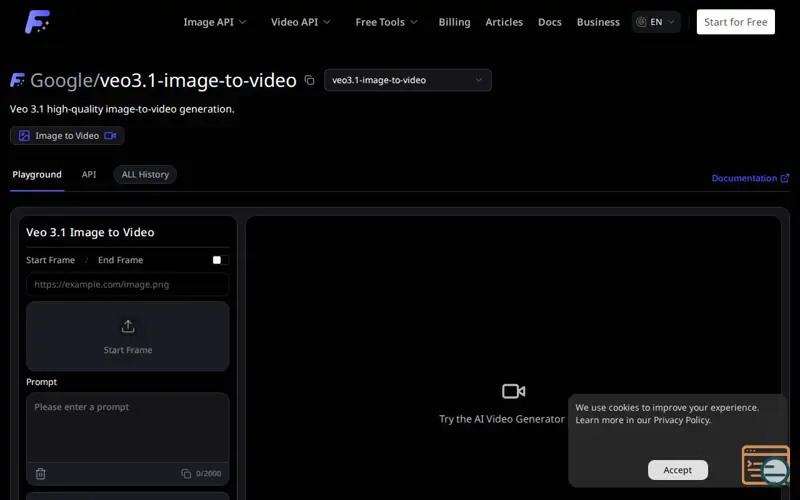Click the image icon in Image to Video tag
Screen dimensions: 800x500
click(x=24, y=136)
